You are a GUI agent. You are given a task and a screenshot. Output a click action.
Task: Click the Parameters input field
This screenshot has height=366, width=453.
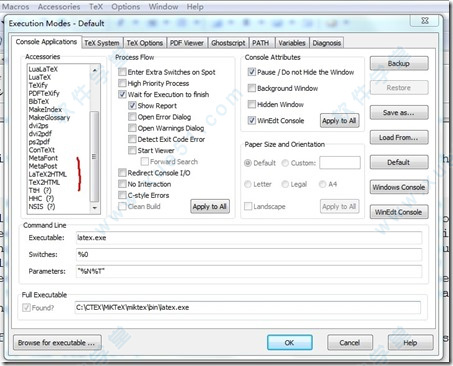(249, 271)
